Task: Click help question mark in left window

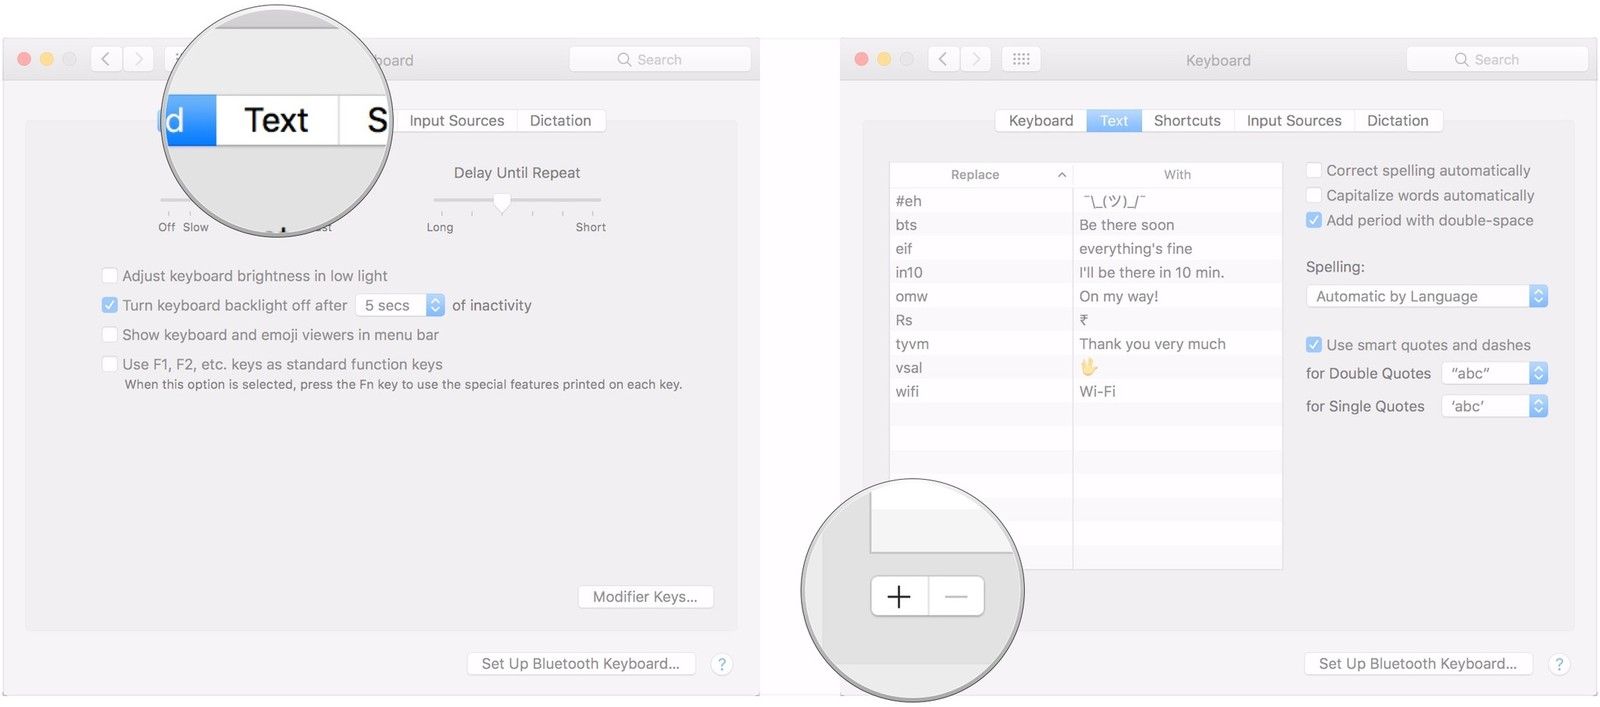Action: 722,664
